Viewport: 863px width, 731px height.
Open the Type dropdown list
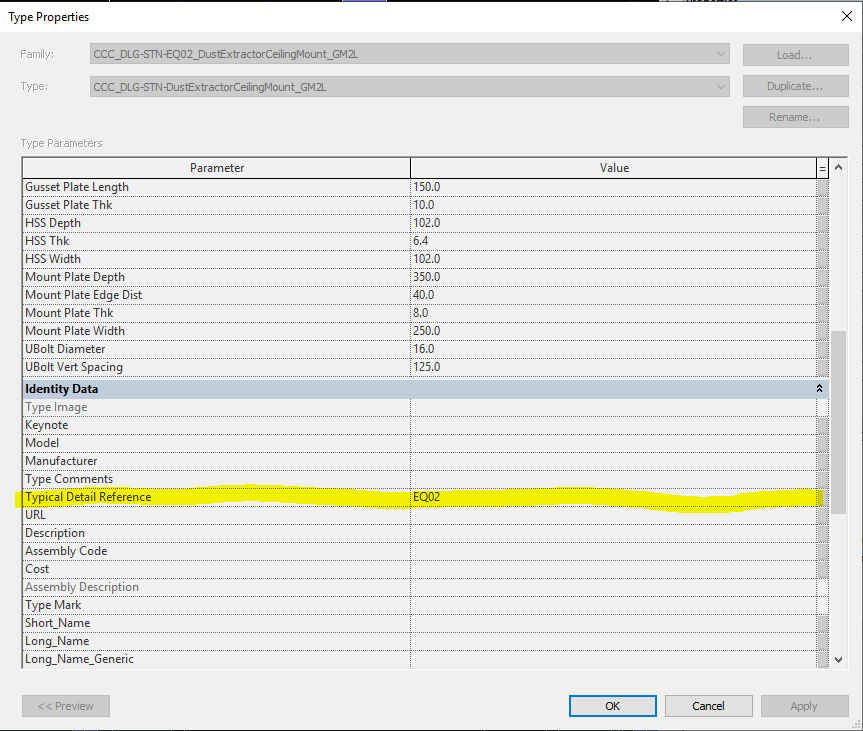tap(722, 86)
